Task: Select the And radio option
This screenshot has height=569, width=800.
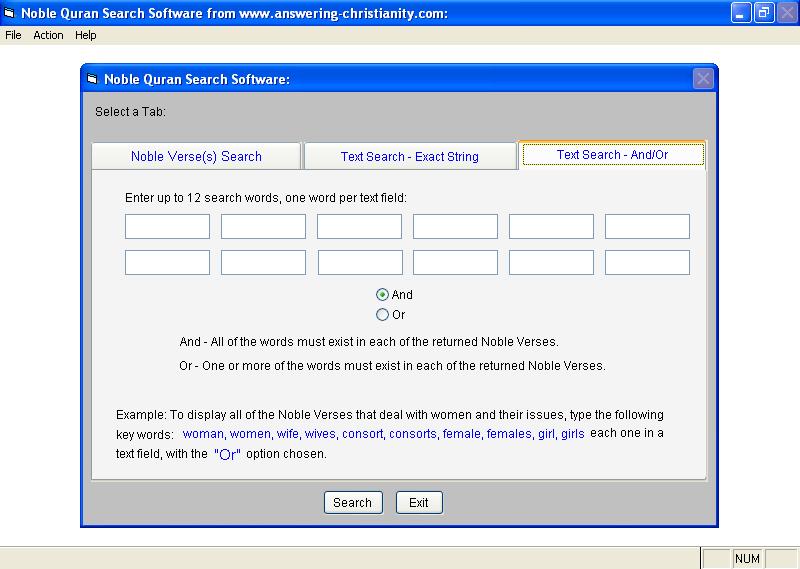Action: 394,294
